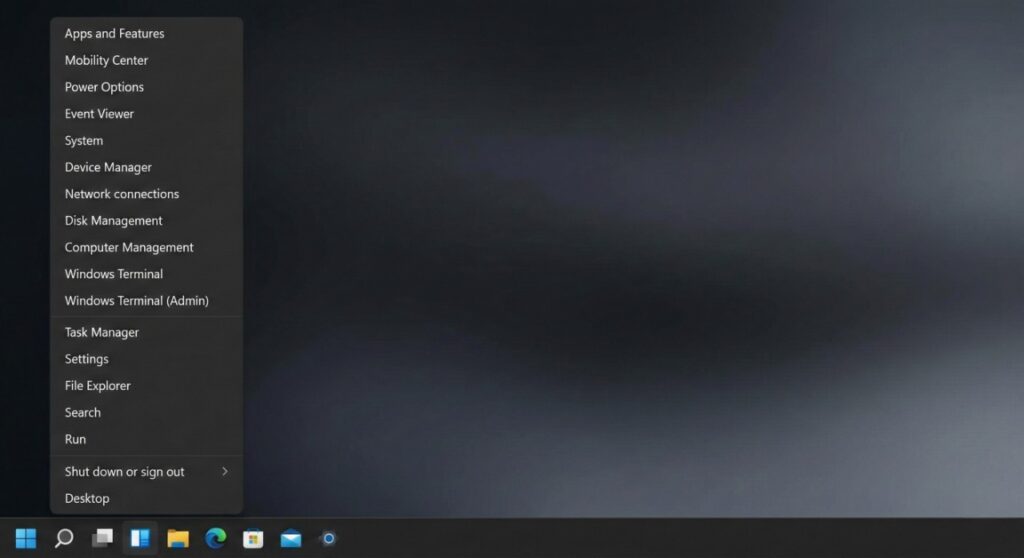Open the Settings gear taskbar icon
Screen dimensions: 1024x558
(x=328, y=539)
